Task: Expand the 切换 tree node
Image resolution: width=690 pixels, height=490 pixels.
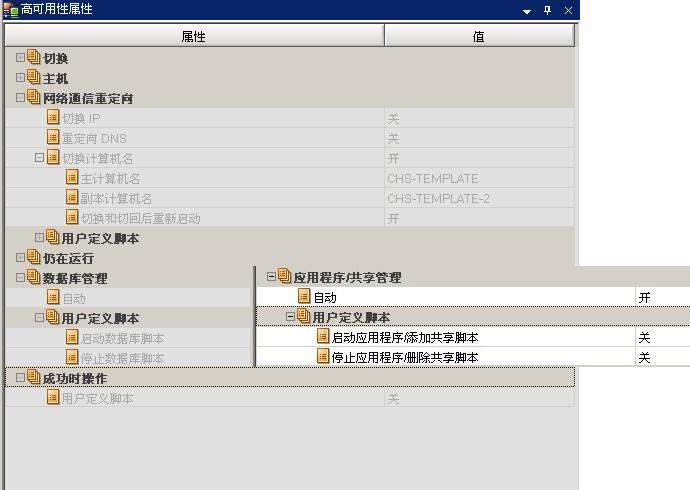Action: coord(20,57)
